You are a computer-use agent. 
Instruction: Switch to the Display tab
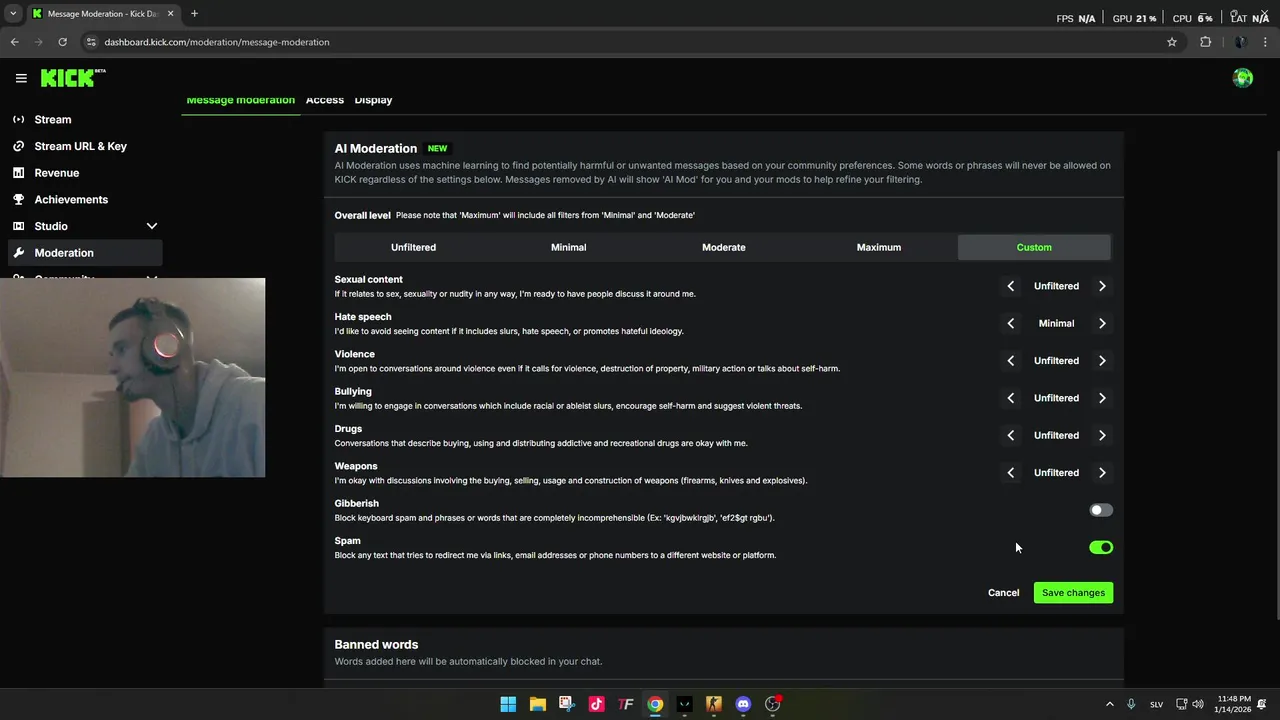tap(373, 100)
